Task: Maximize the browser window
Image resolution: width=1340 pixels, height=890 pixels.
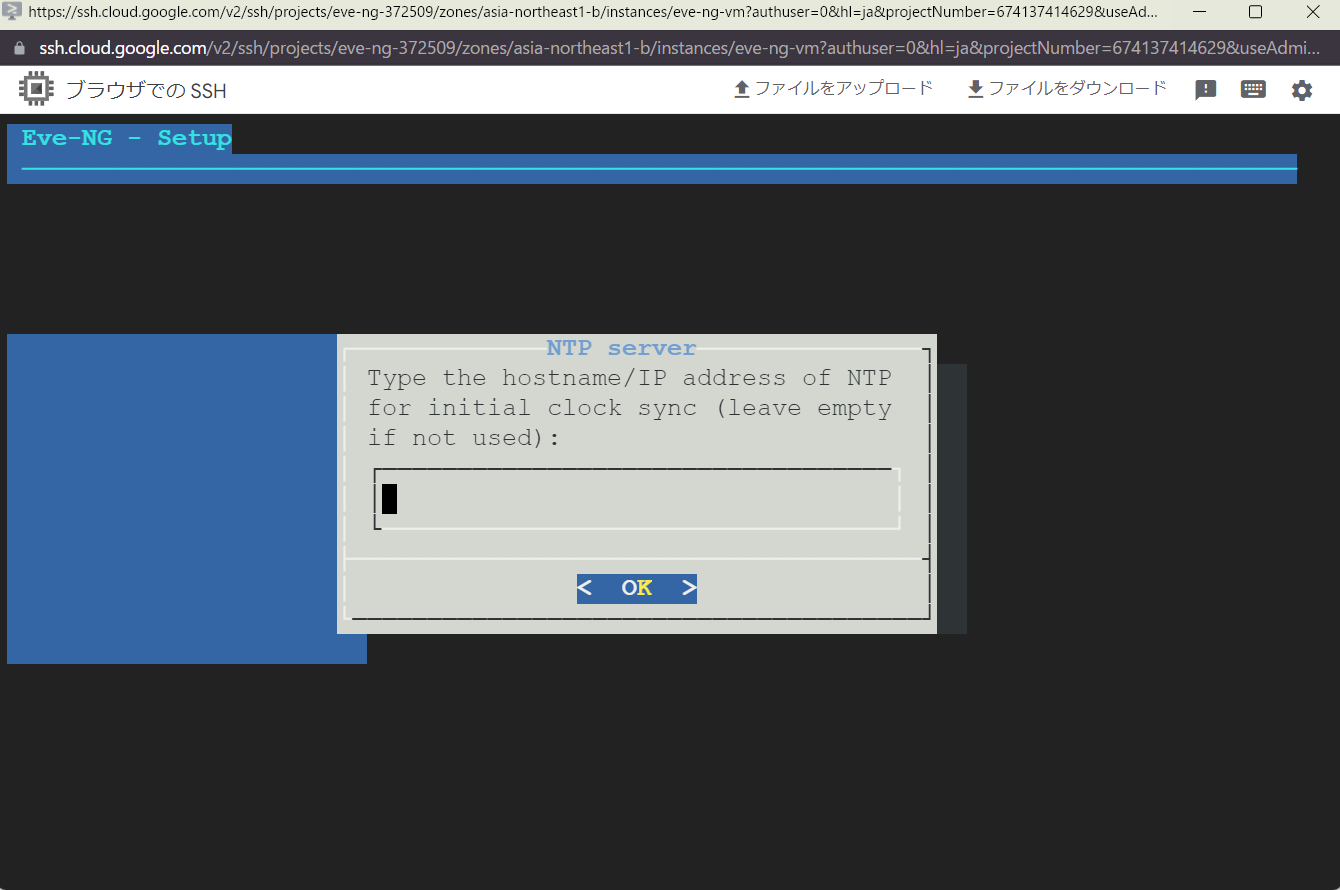Action: pos(1255,12)
